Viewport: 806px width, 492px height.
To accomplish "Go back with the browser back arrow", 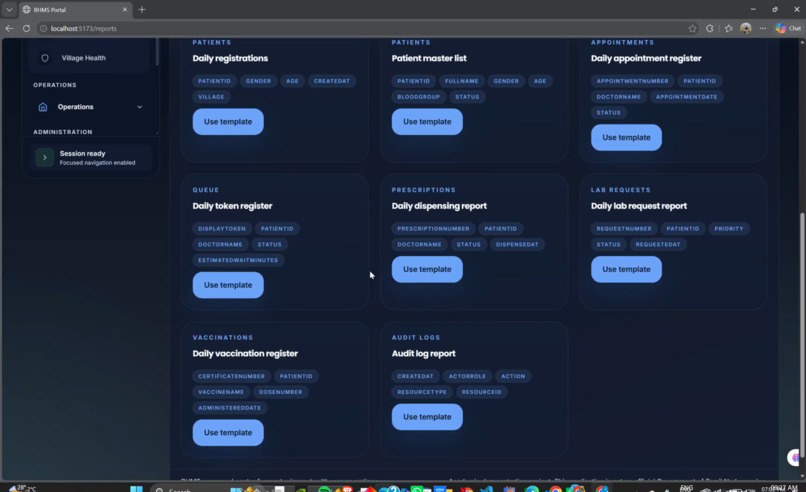I will (x=9, y=28).
